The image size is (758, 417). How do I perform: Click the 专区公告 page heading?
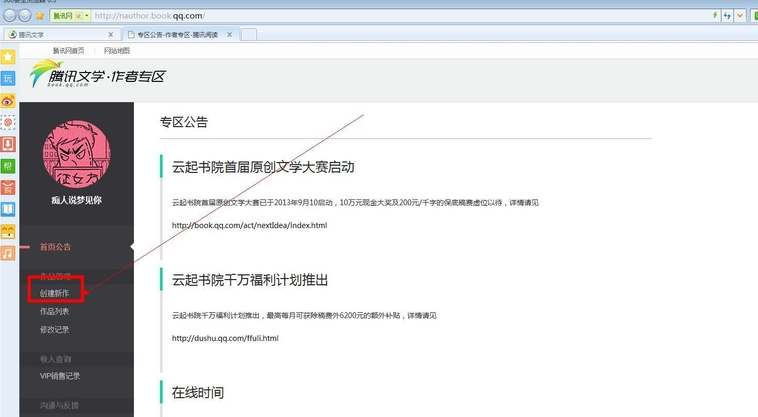tap(184, 122)
